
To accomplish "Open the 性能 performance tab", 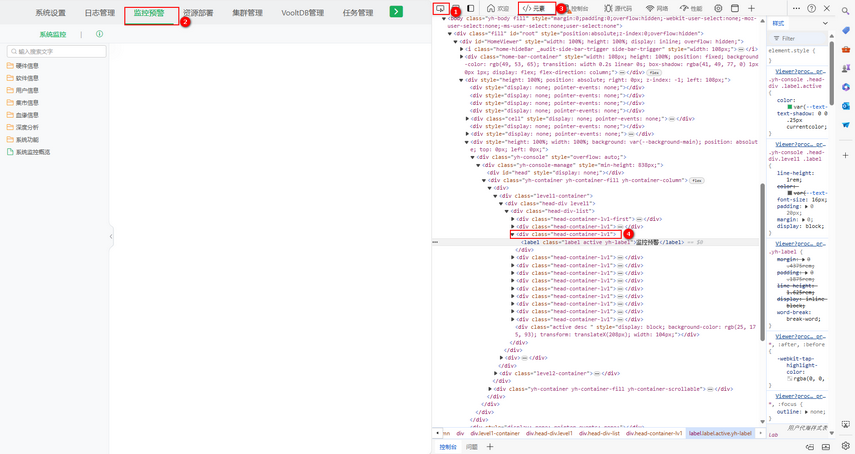I will pos(691,8).
